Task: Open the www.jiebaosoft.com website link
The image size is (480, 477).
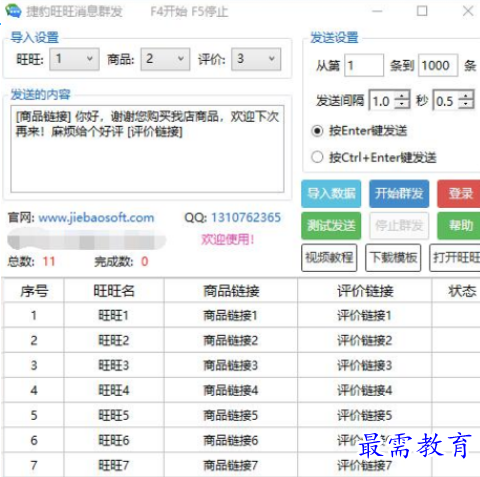Action: [x=96, y=218]
